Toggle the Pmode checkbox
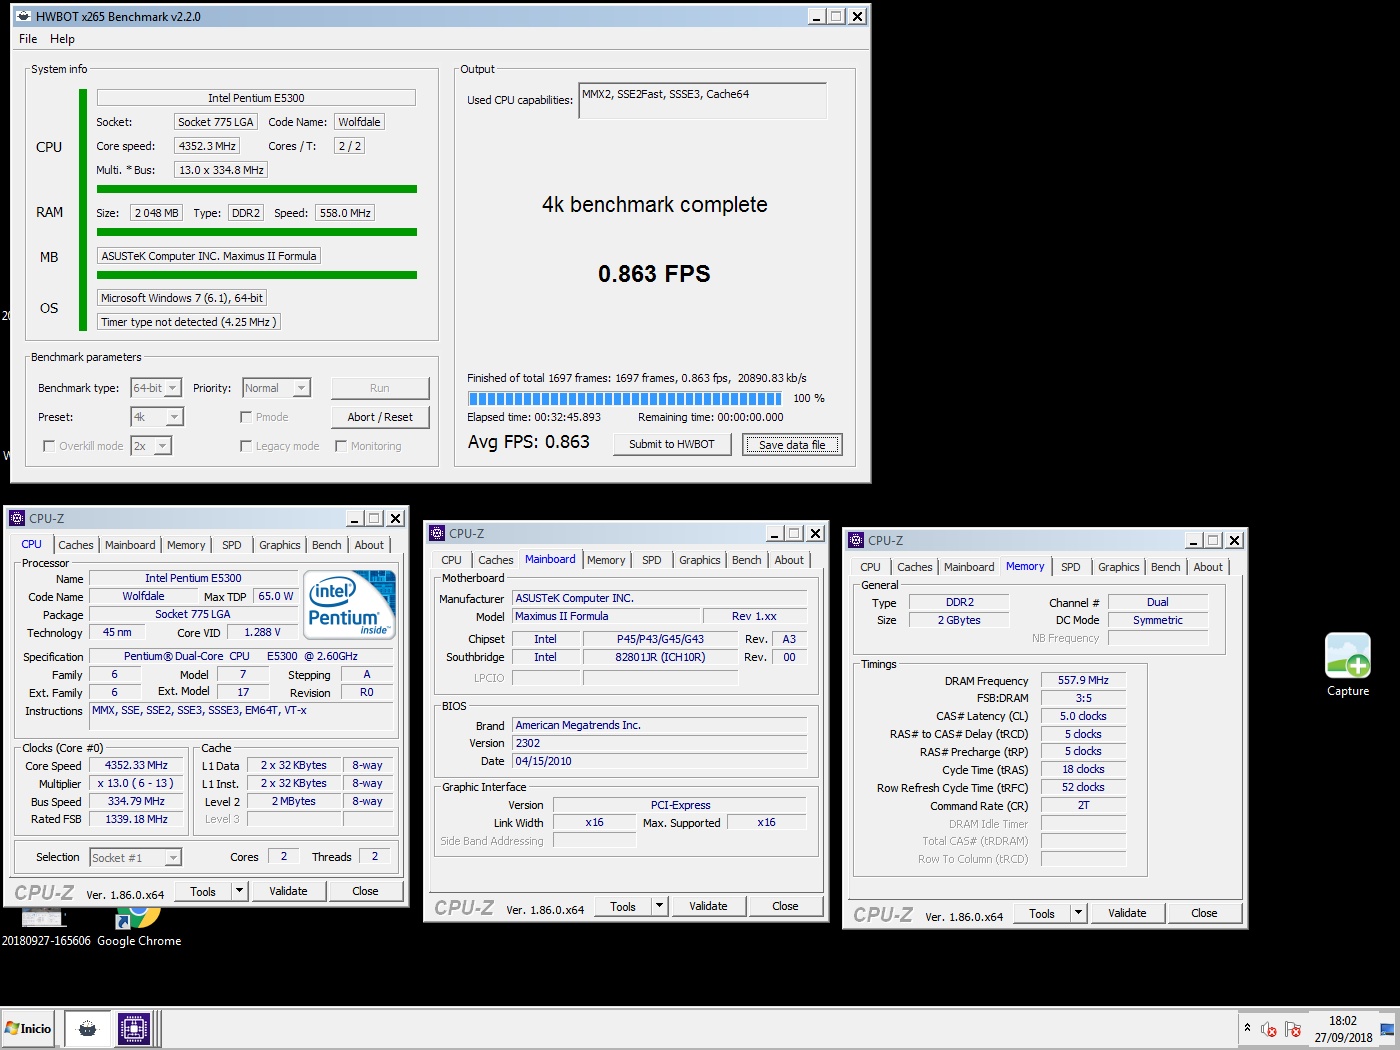The width and height of the screenshot is (1400, 1050). [x=246, y=417]
